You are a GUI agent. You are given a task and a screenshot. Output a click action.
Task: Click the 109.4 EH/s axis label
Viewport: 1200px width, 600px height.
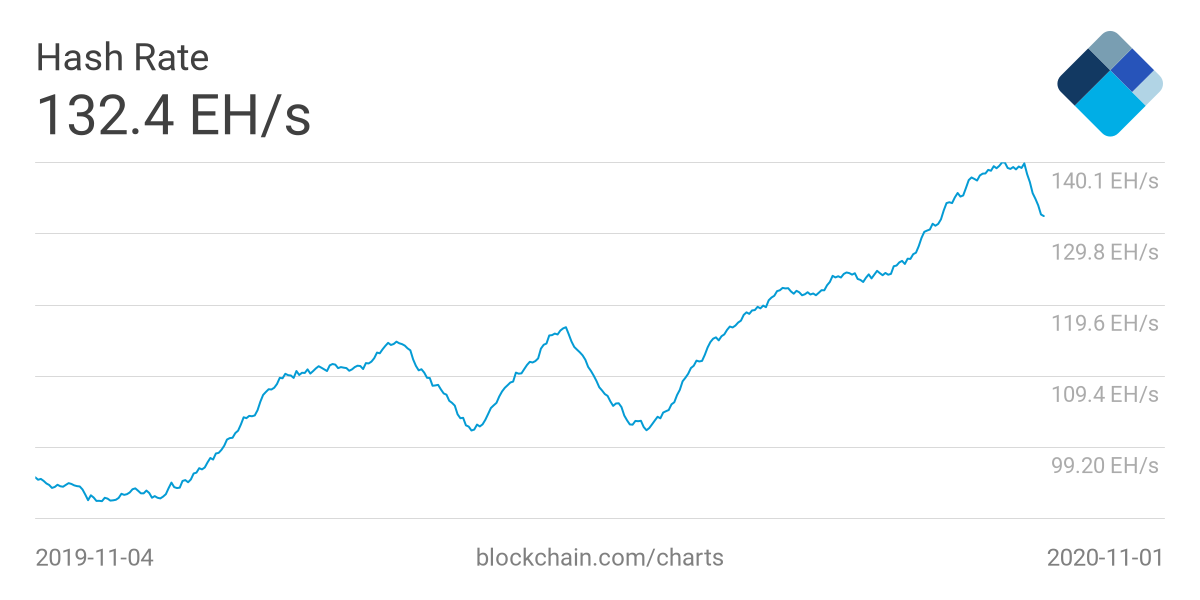(x=1104, y=394)
